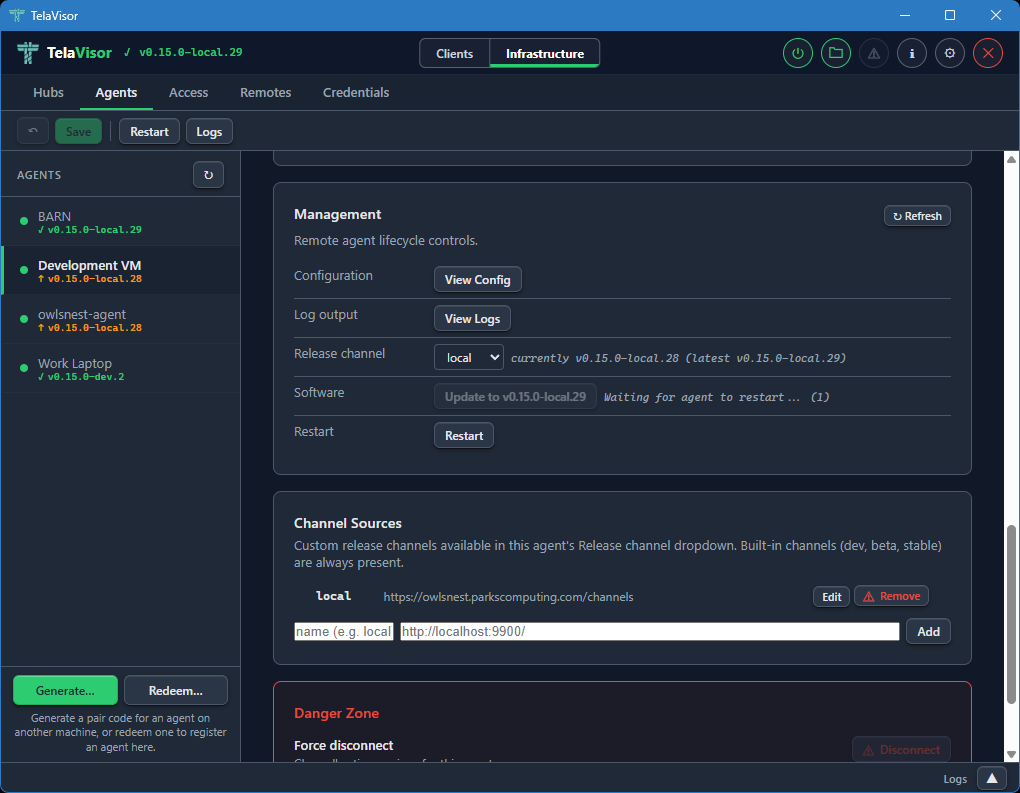Click the Logs label in status bar
The image size is (1020, 793).
pos(955,779)
